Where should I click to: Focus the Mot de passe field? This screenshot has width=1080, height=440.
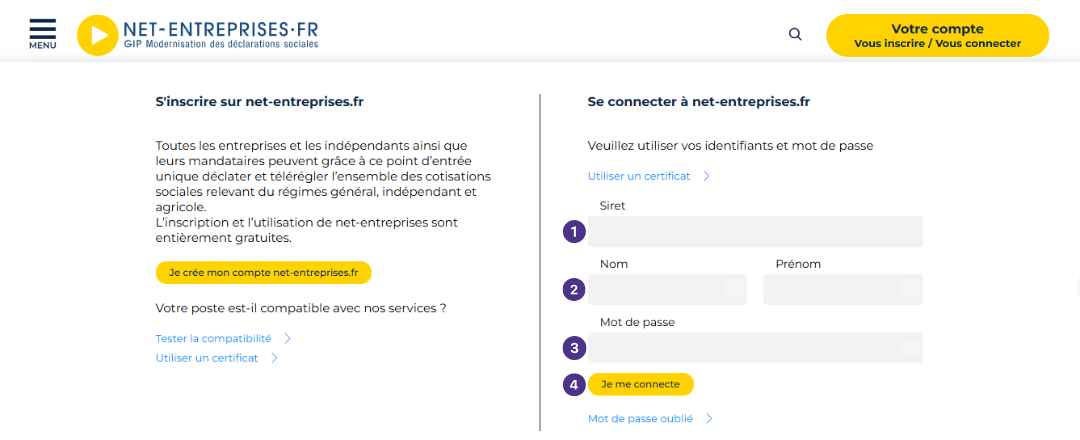point(755,348)
